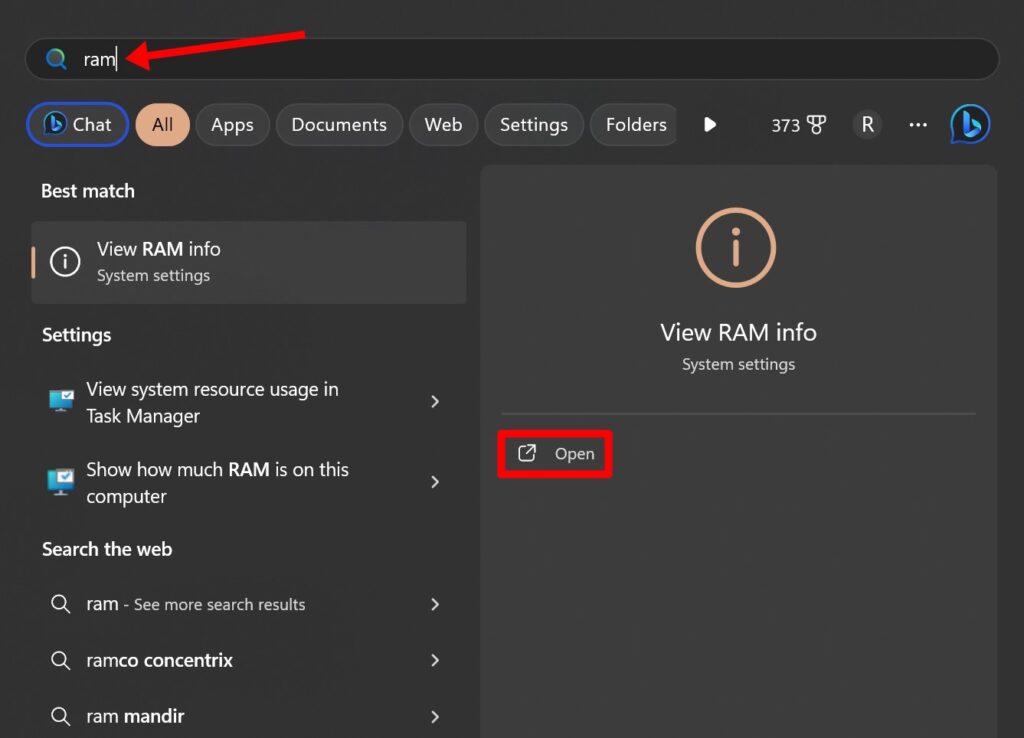This screenshot has height=738, width=1024.
Task: Click the magnifier icon in the search bar
Action: (56, 59)
